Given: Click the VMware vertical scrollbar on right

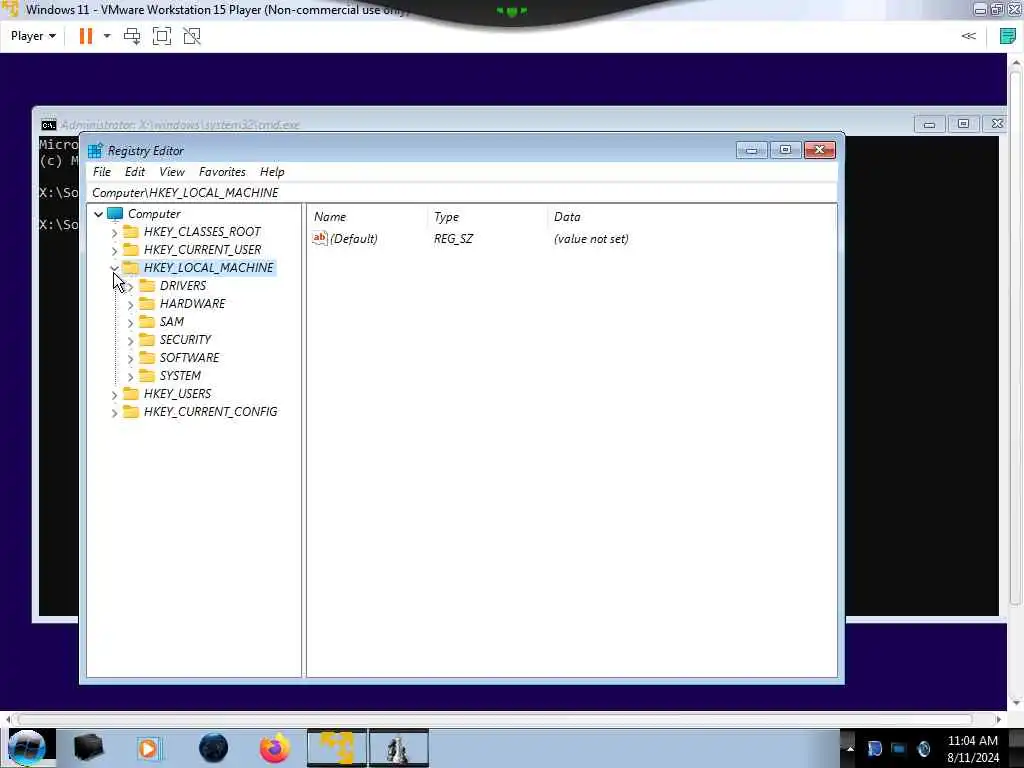Looking at the screenshot, I should pyautogui.click(x=1016, y=337).
